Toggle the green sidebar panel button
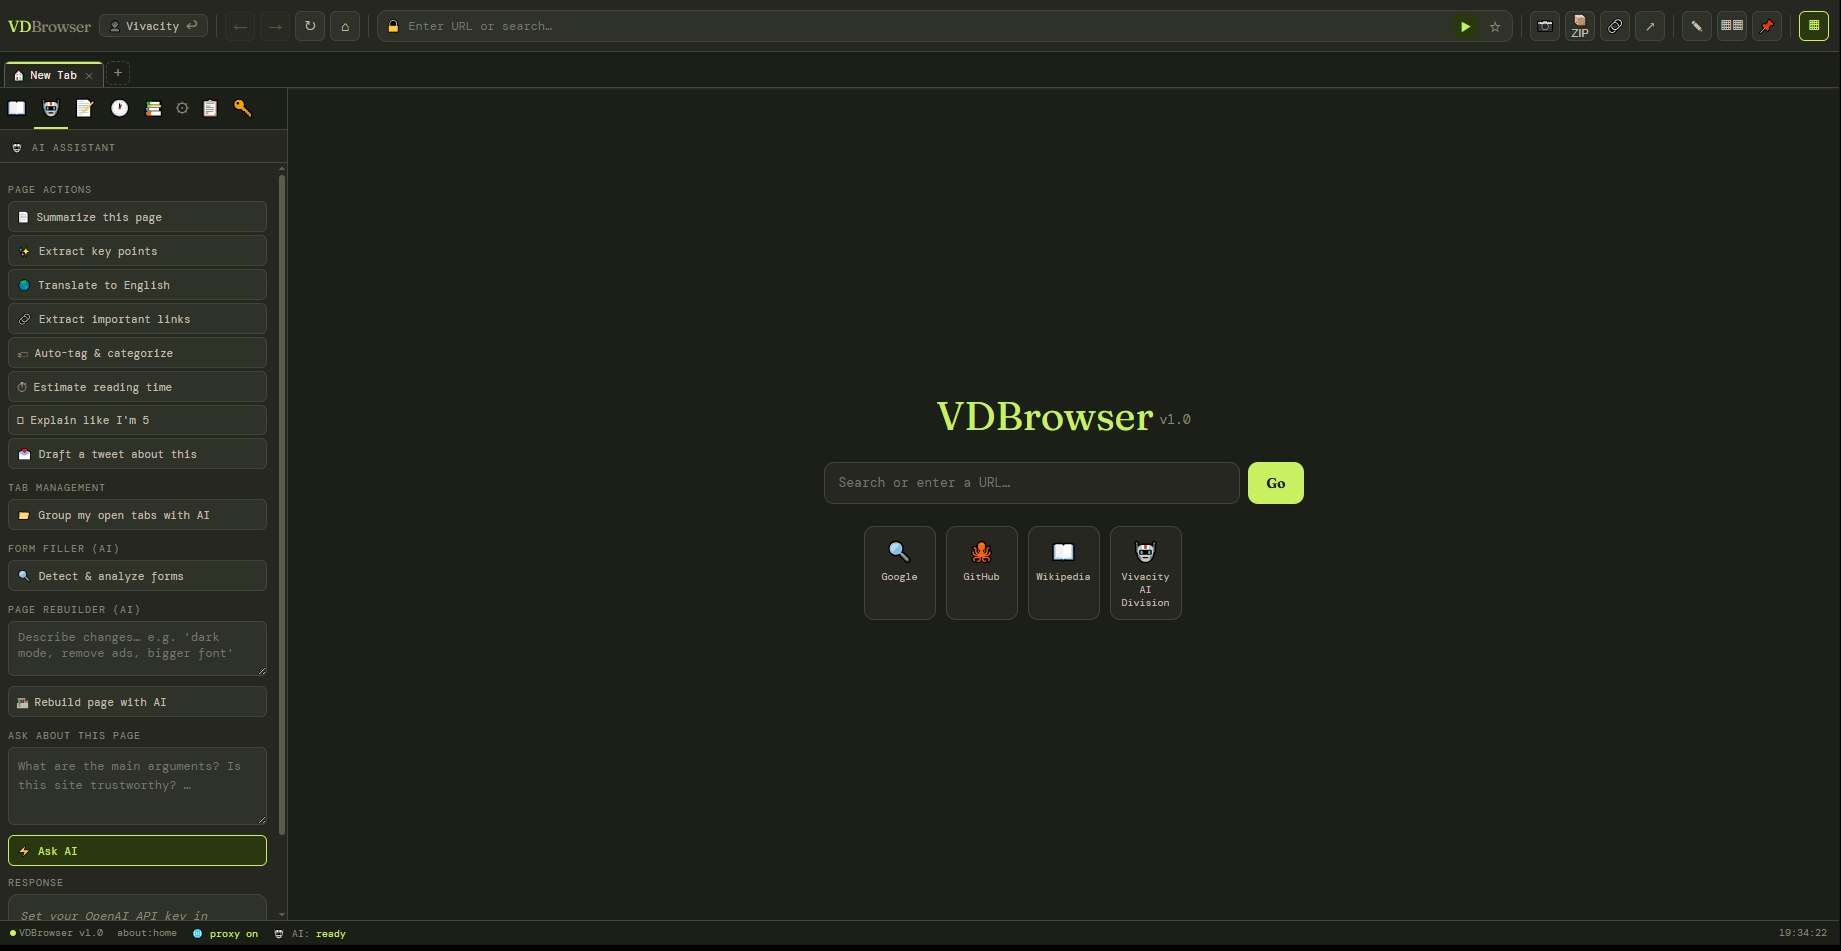 1814,26
